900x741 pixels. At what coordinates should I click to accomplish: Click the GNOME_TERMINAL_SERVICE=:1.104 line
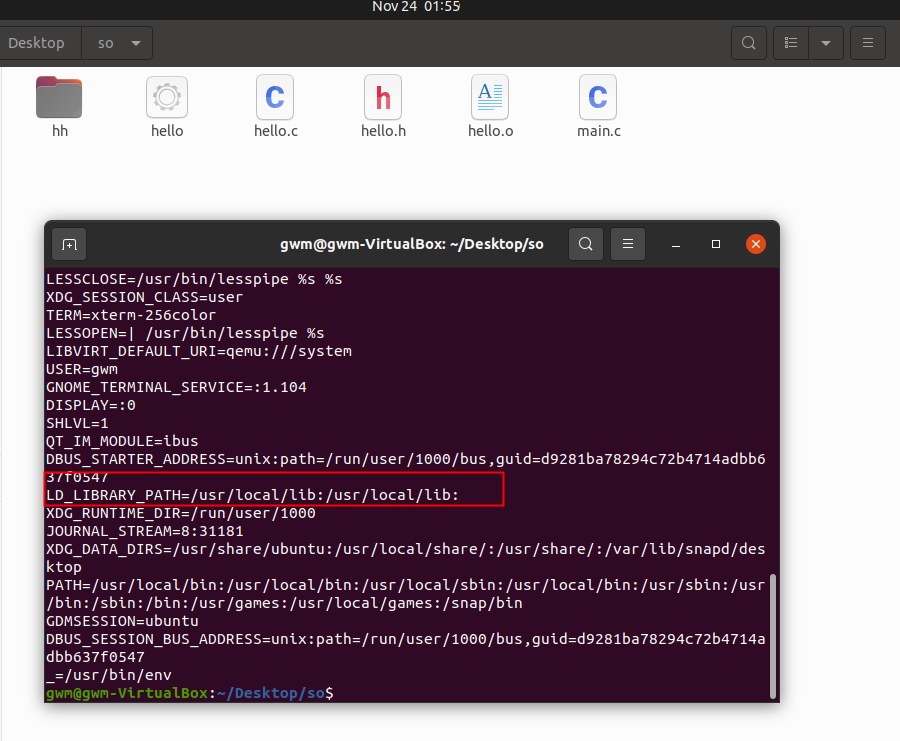[176, 387]
